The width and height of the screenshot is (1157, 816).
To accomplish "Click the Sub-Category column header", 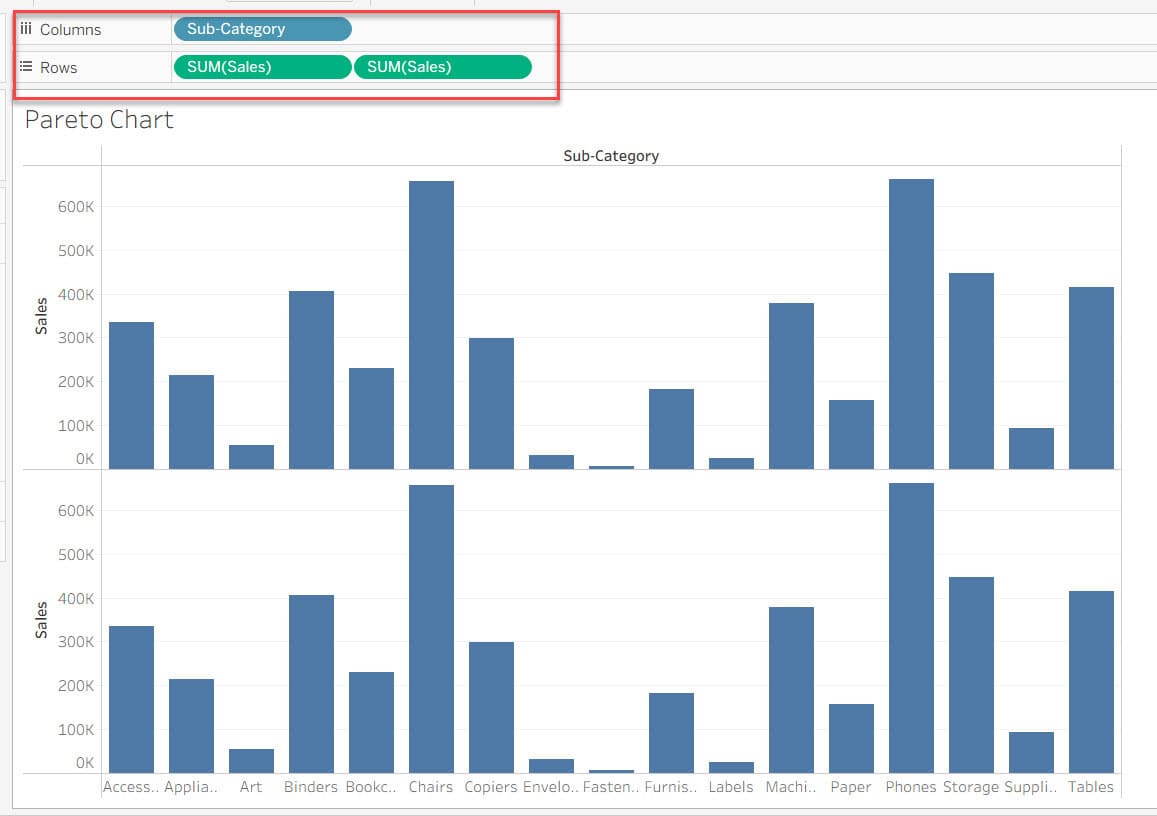I will [x=610, y=155].
